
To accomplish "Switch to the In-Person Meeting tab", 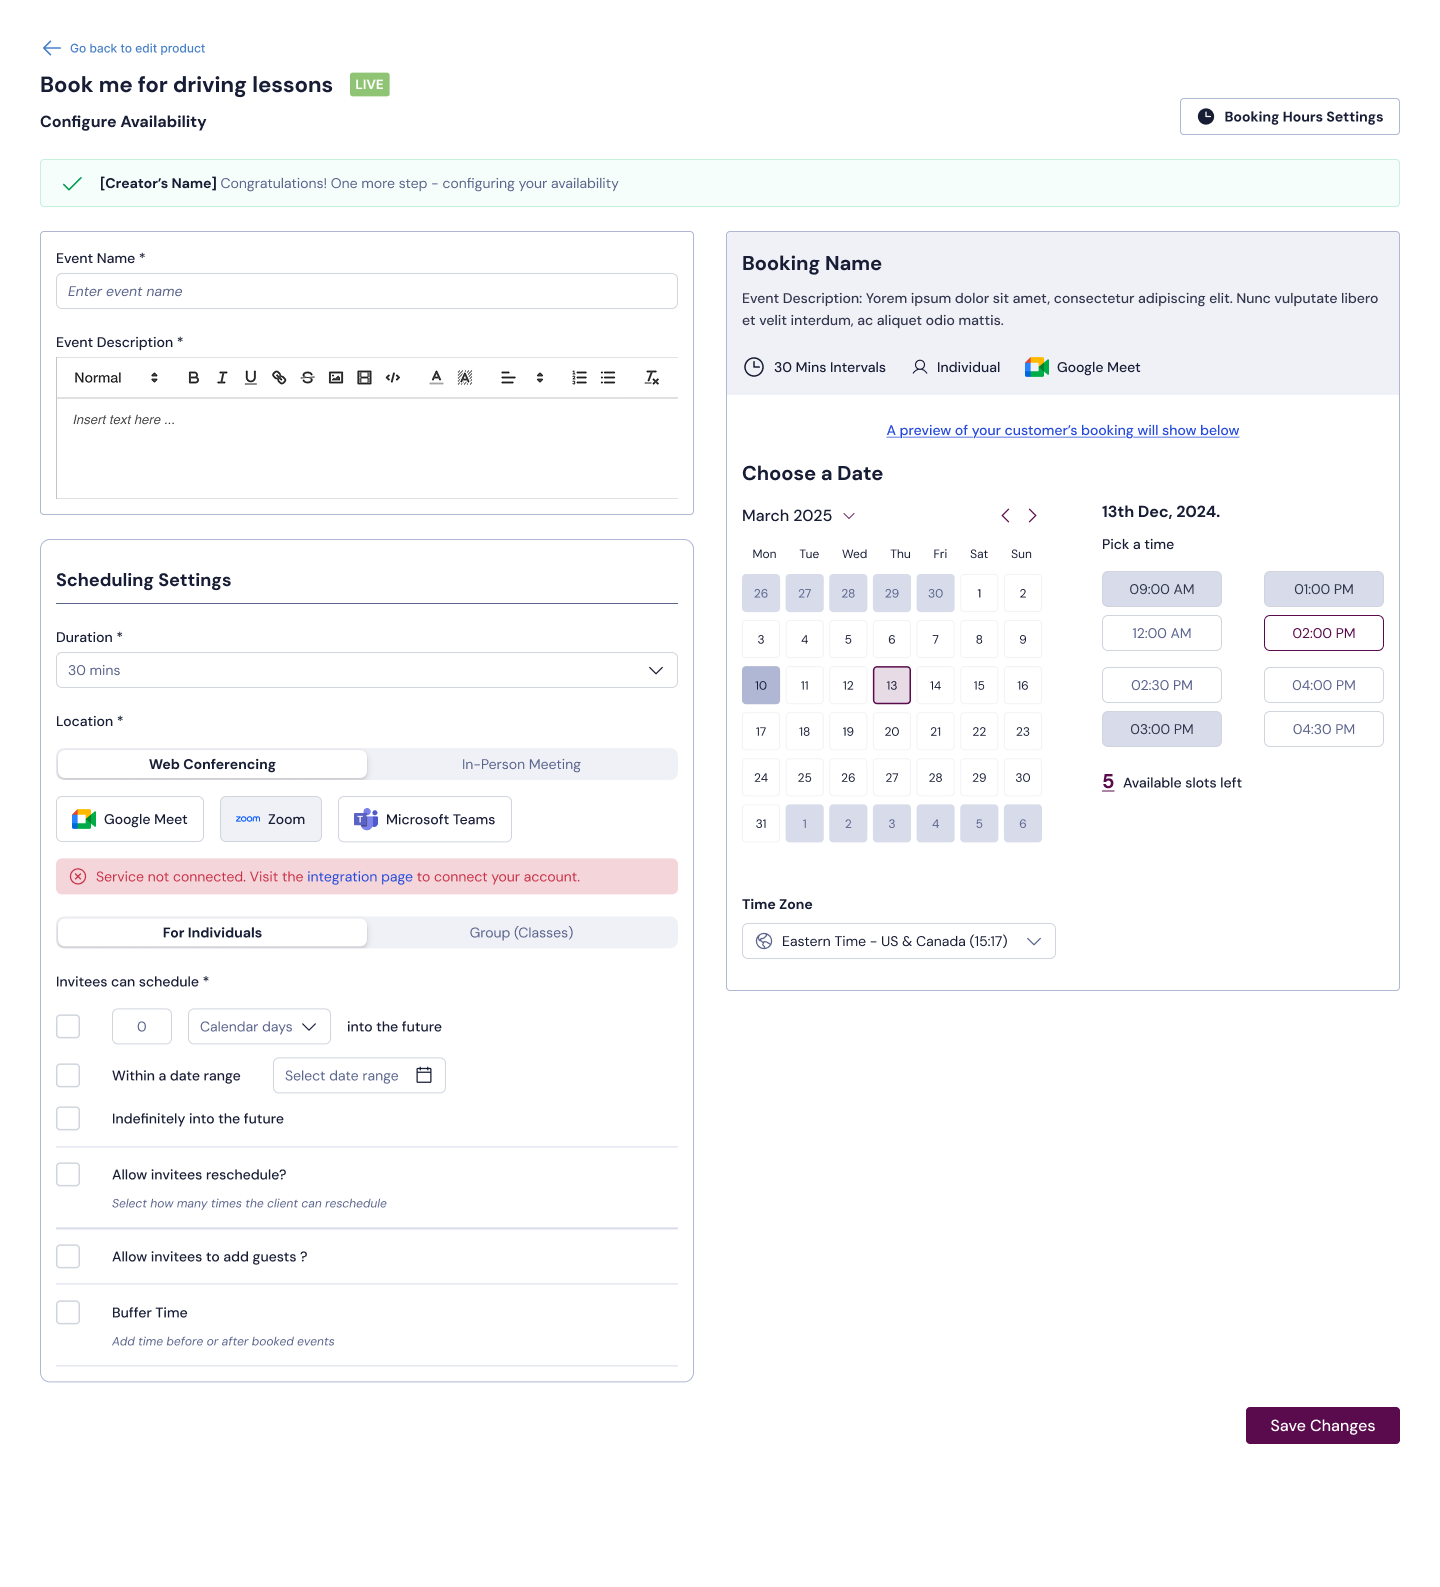I will click(x=521, y=764).
